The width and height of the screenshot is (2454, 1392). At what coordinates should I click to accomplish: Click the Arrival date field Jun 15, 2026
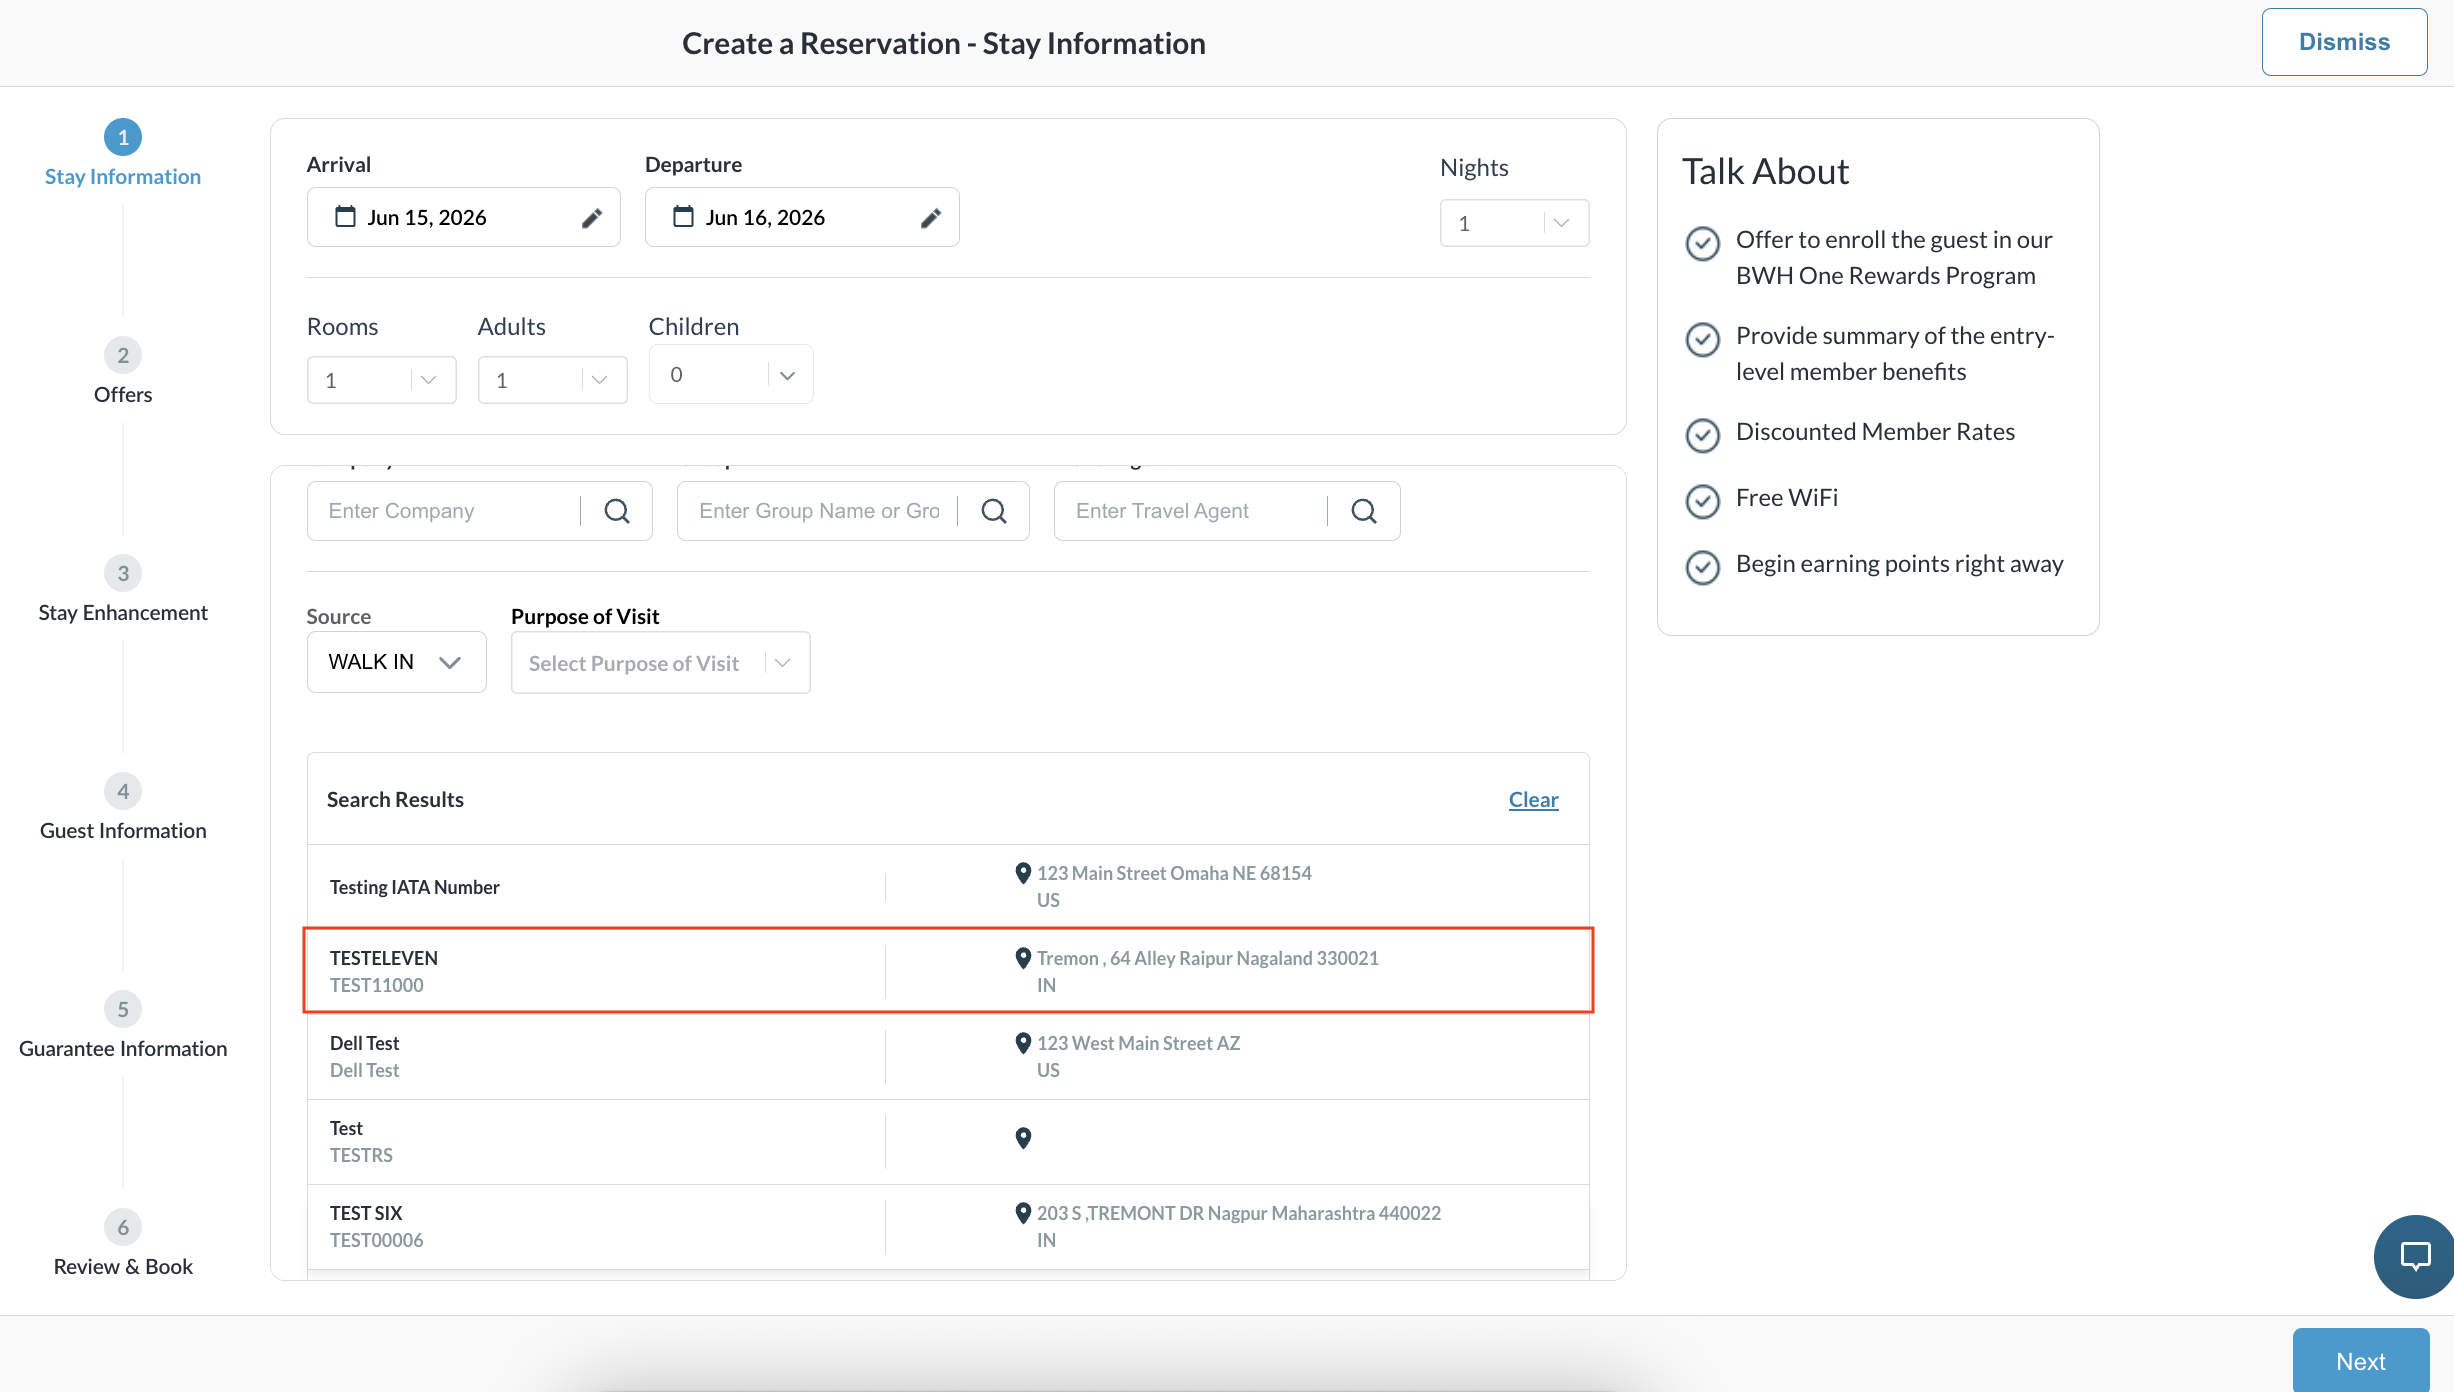point(463,217)
